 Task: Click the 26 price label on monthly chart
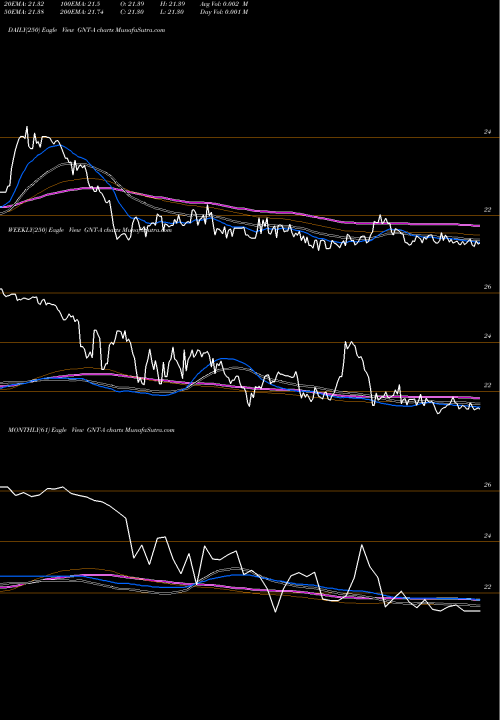pos(487,485)
